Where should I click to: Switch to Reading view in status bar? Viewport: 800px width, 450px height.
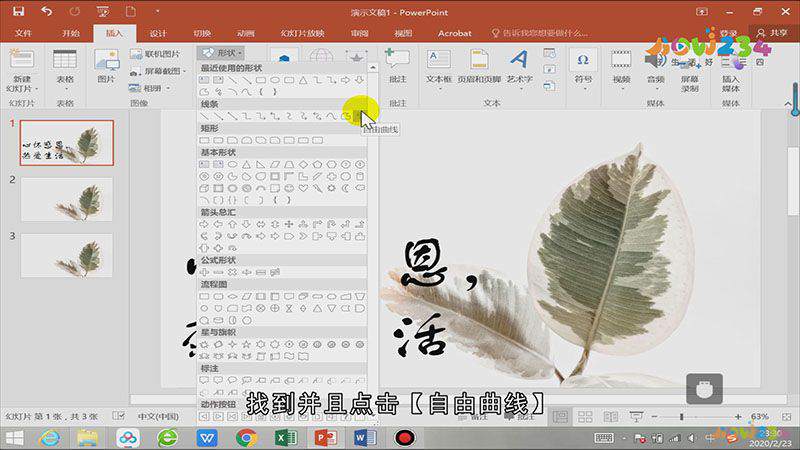tap(611, 417)
